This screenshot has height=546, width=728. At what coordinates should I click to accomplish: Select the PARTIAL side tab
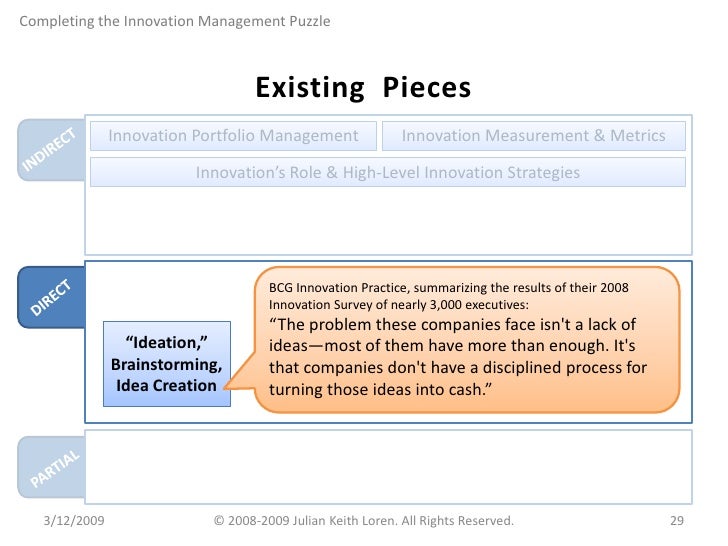click(x=51, y=467)
